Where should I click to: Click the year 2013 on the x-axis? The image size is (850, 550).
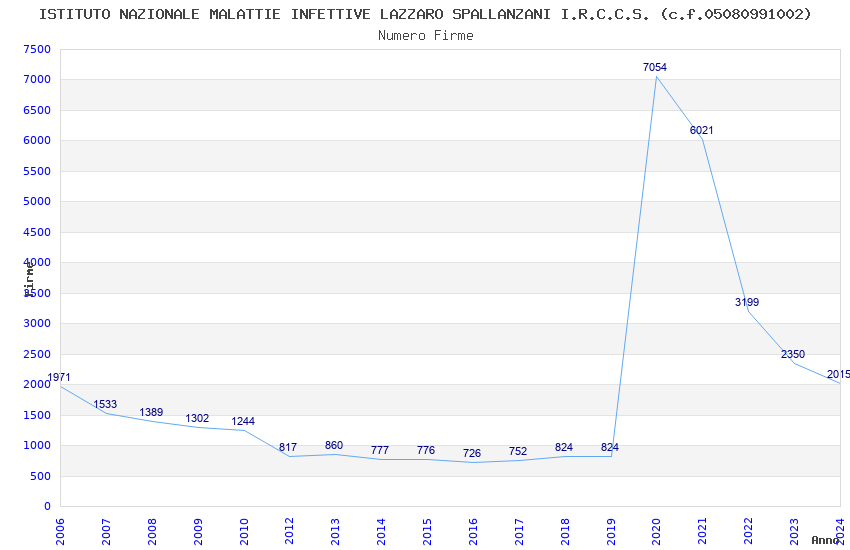coord(336,532)
